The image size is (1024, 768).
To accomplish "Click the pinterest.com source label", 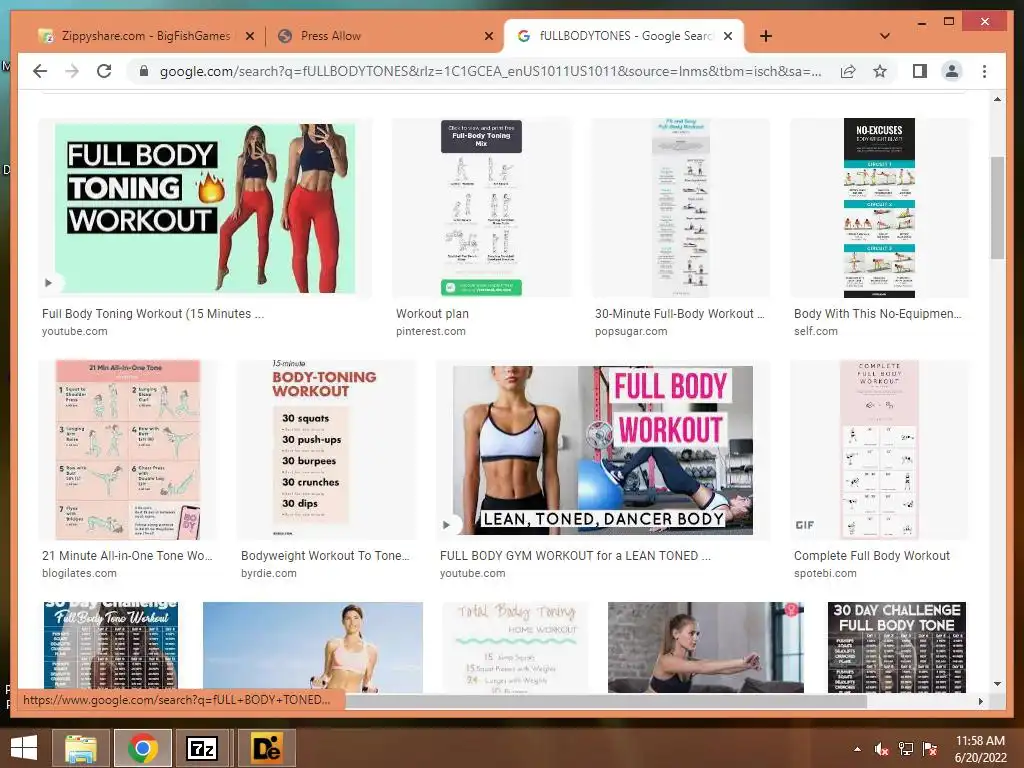I will (431, 332).
